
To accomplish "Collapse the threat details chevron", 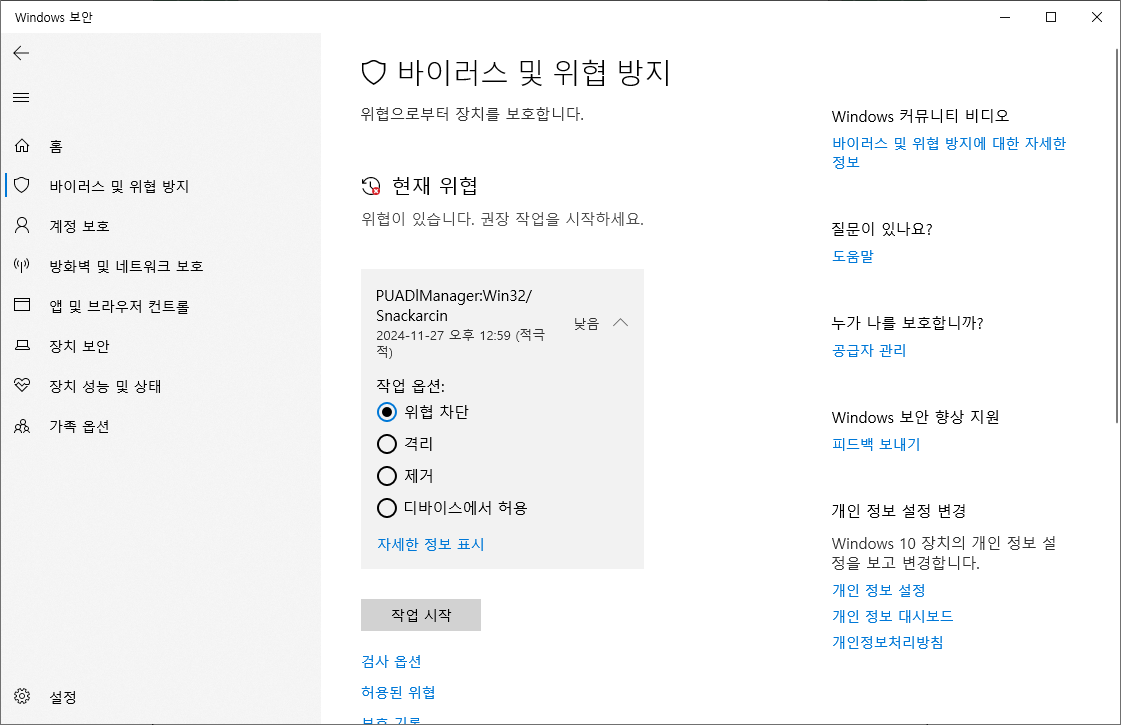I will point(621,323).
